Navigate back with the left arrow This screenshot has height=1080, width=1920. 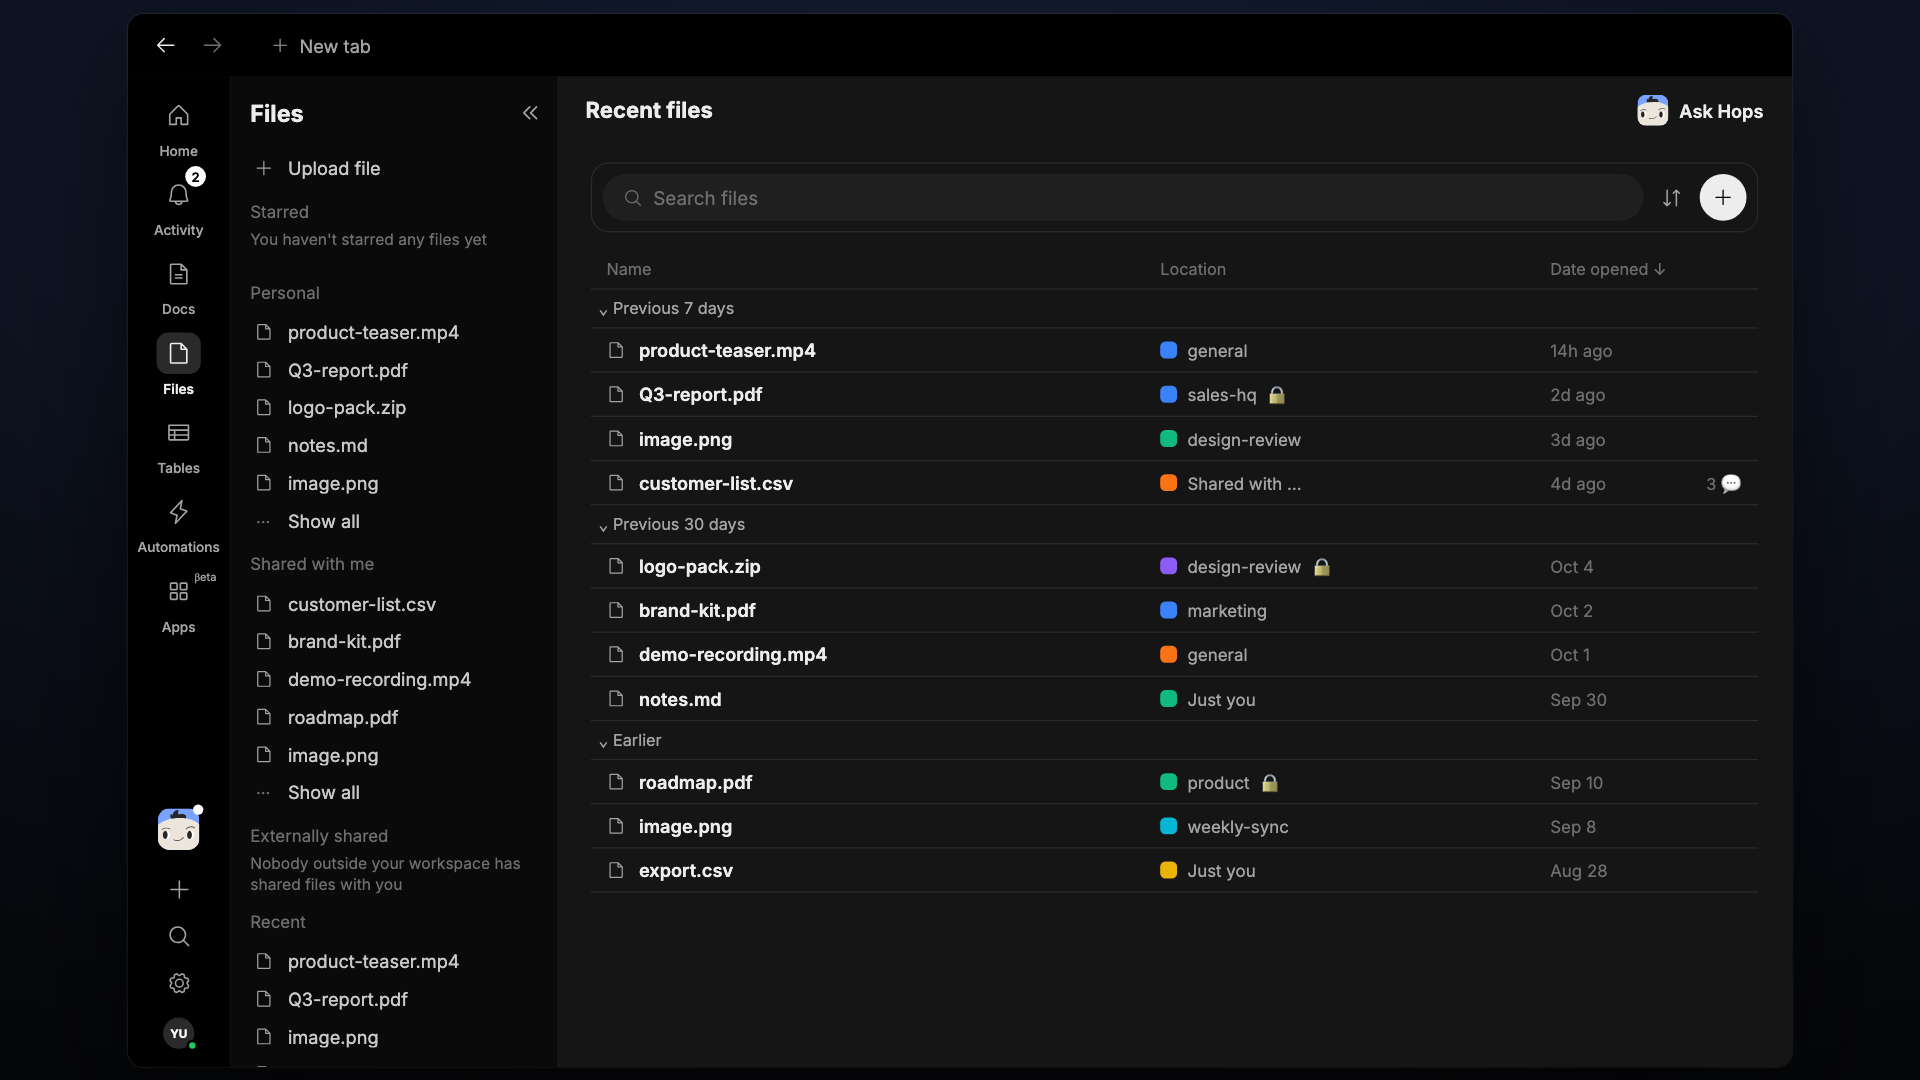point(166,45)
